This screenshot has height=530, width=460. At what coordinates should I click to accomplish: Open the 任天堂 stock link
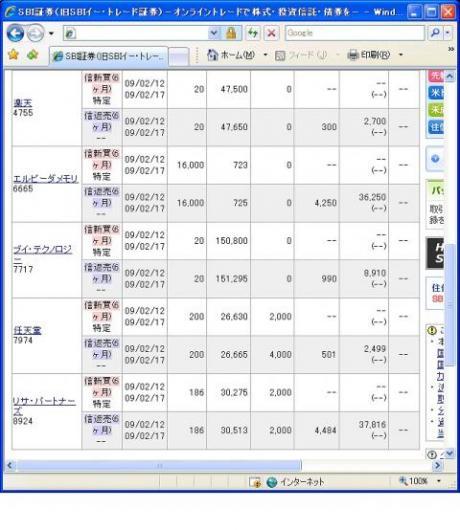(27, 330)
